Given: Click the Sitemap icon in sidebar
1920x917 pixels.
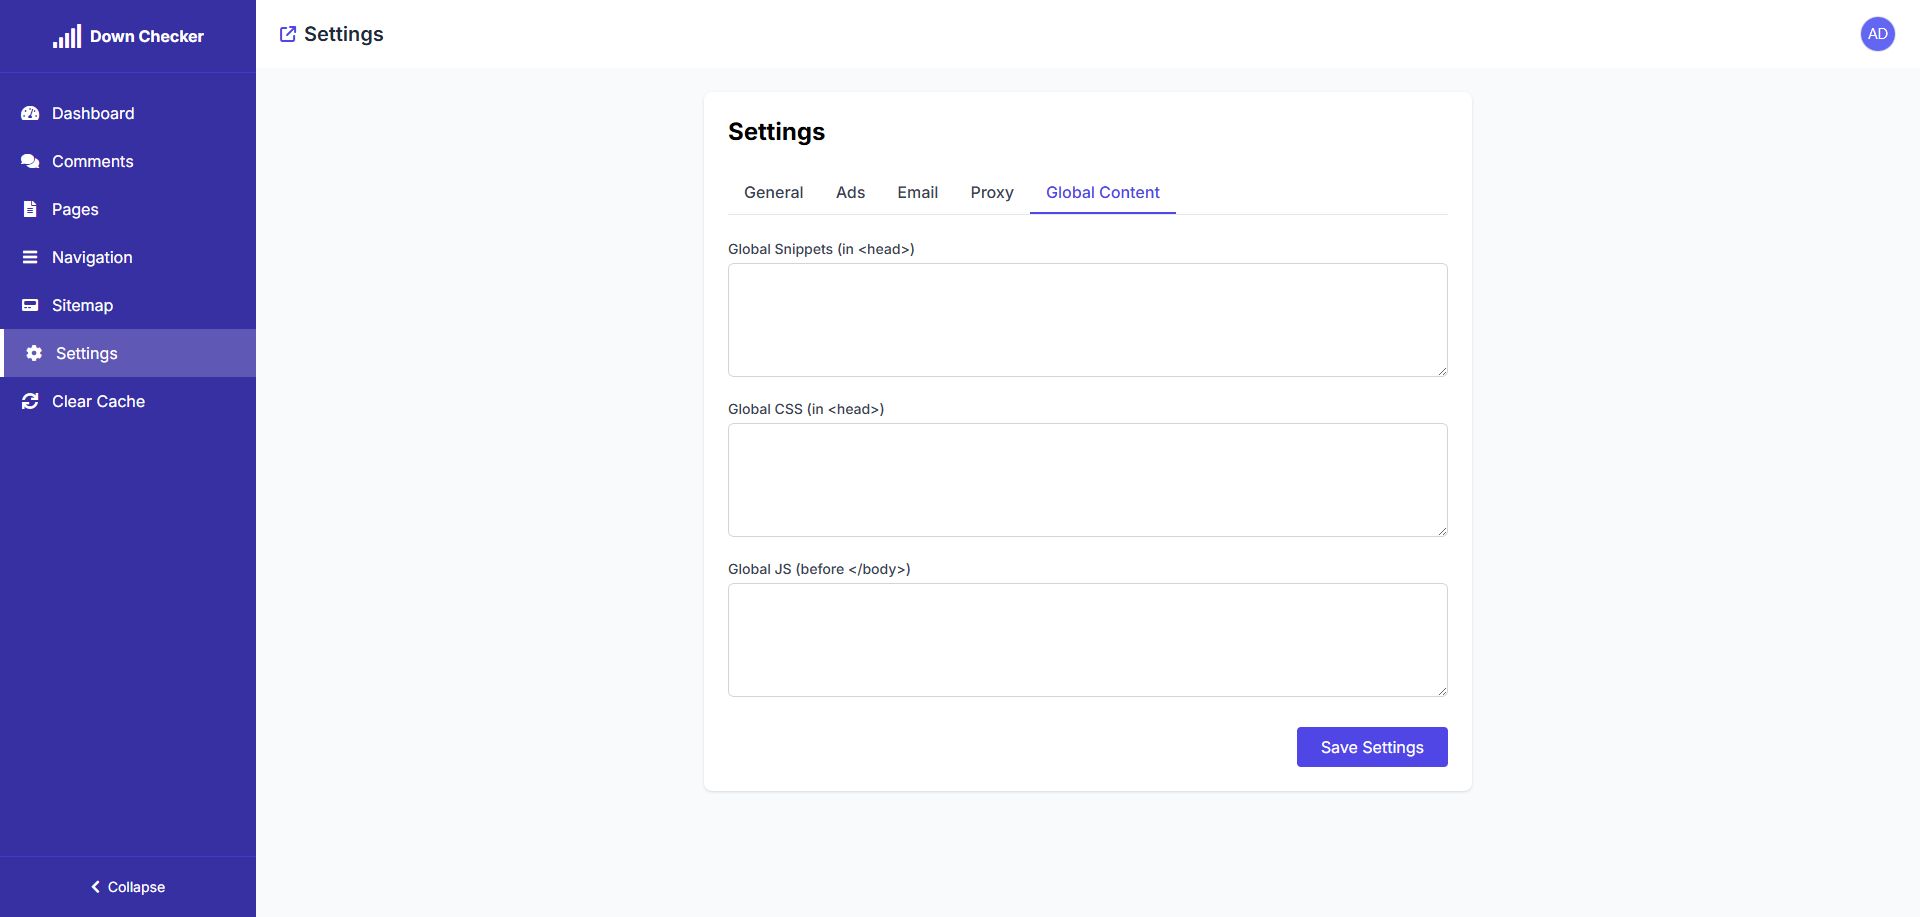Looking at the screenshot, I should click(x=30, y=305).
